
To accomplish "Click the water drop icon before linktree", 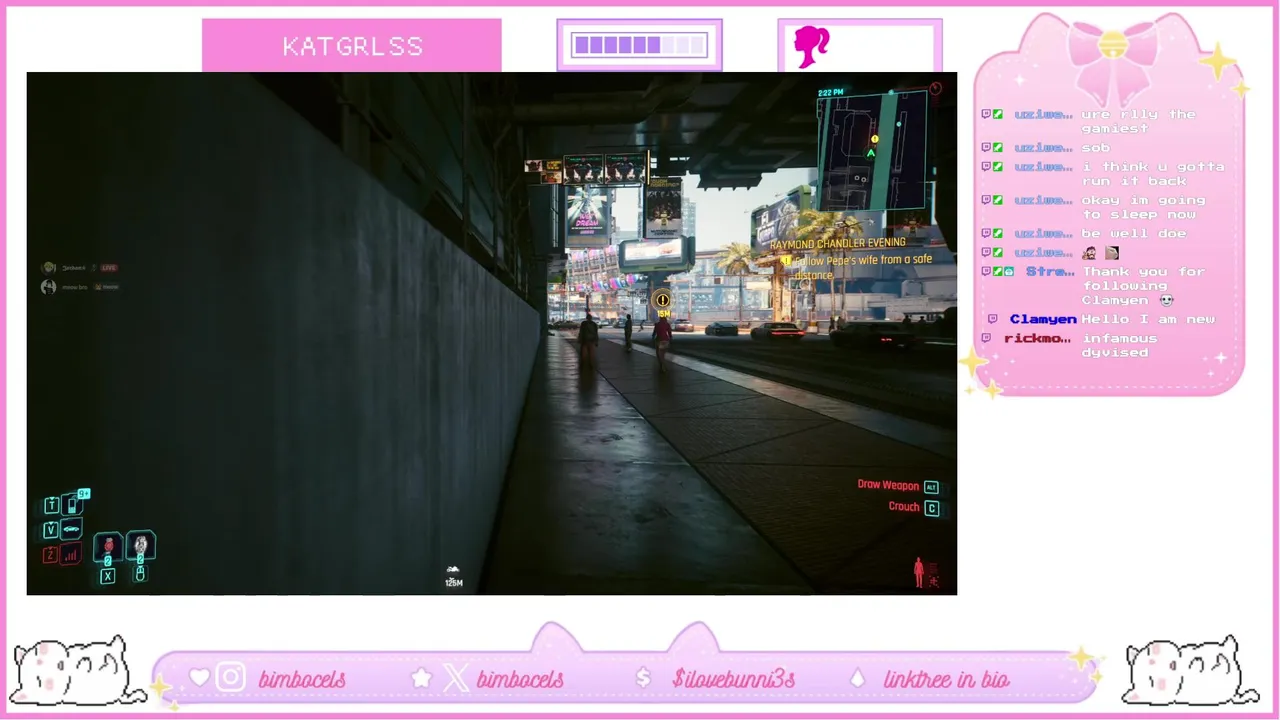I will [857, 678].
